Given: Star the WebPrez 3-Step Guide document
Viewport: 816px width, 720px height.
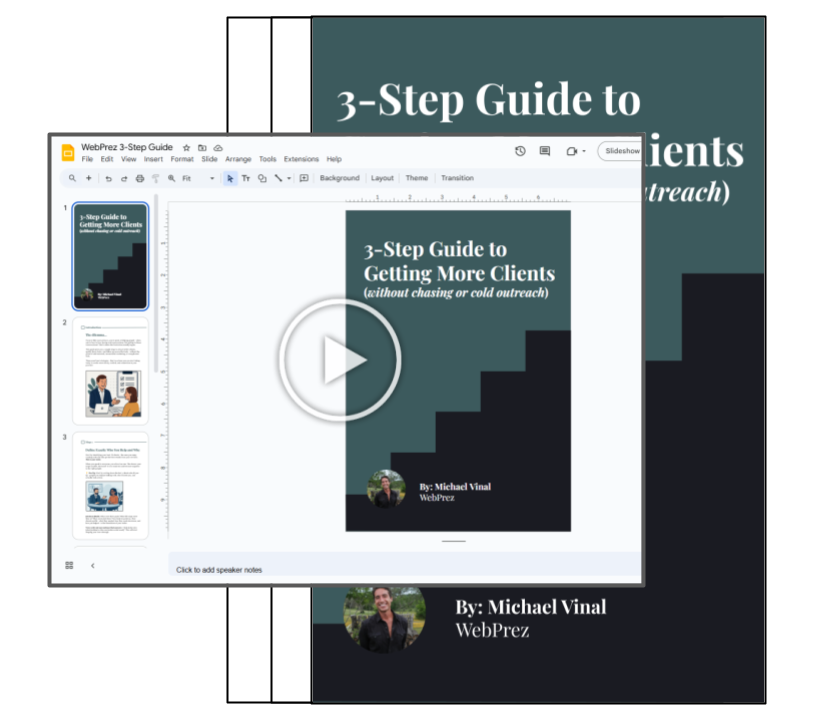Looking at the screenshot, I should [x=186, y=147].
